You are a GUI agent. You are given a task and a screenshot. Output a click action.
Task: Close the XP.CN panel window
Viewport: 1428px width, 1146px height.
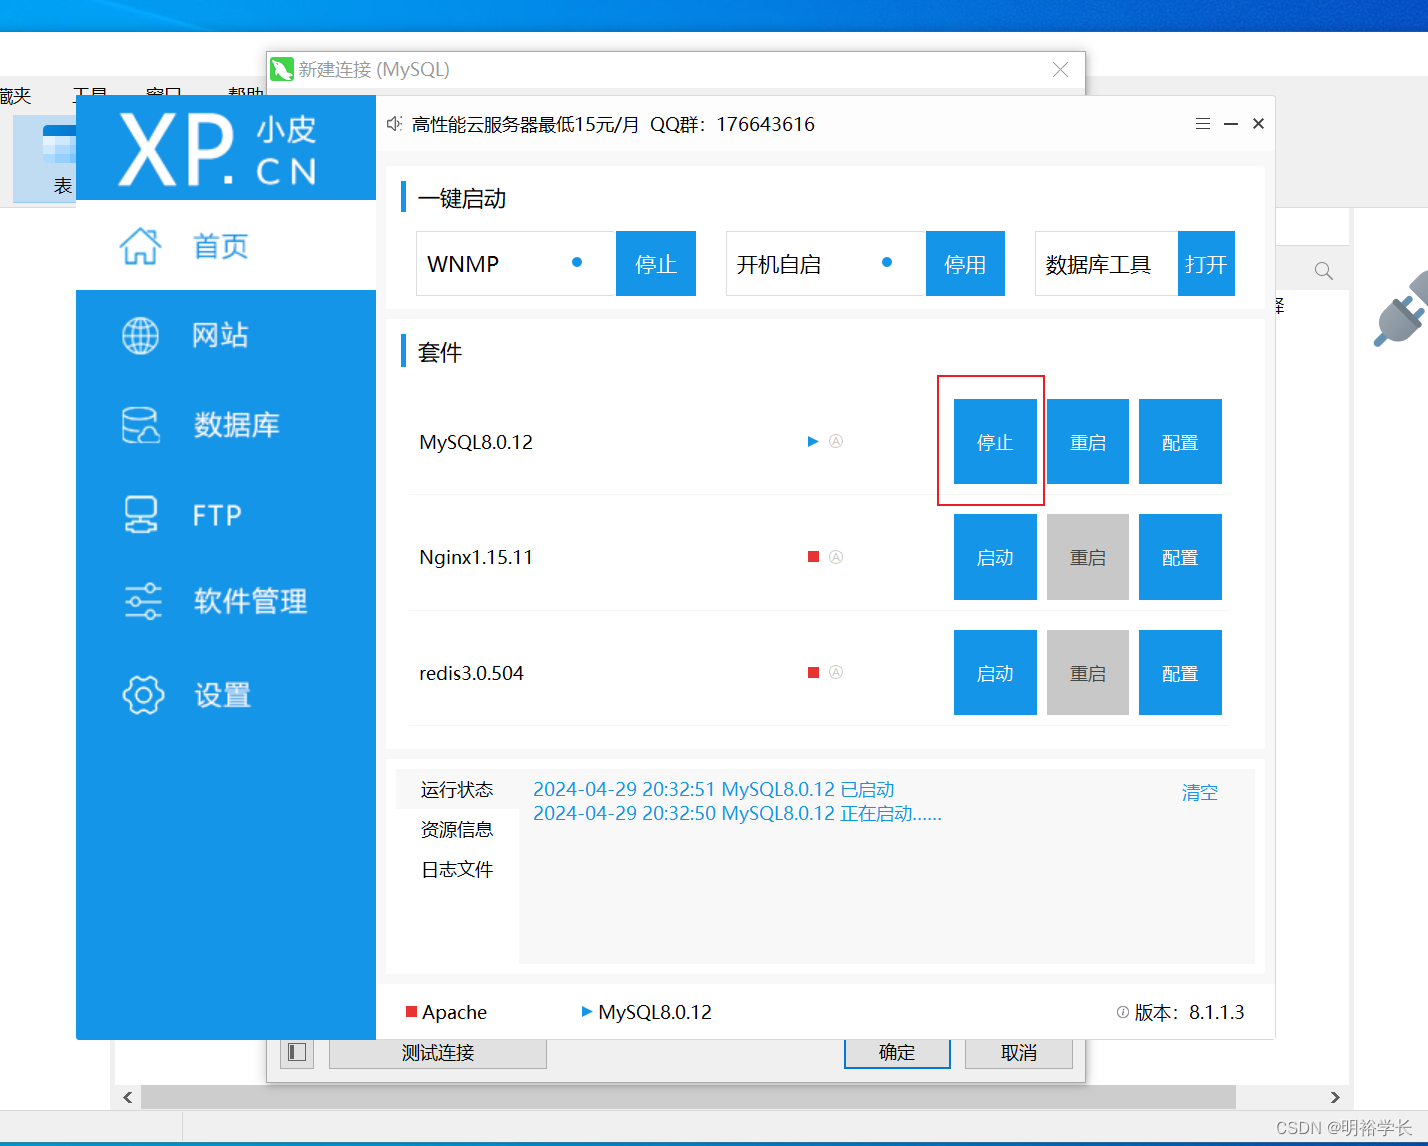pos(1259,124)
